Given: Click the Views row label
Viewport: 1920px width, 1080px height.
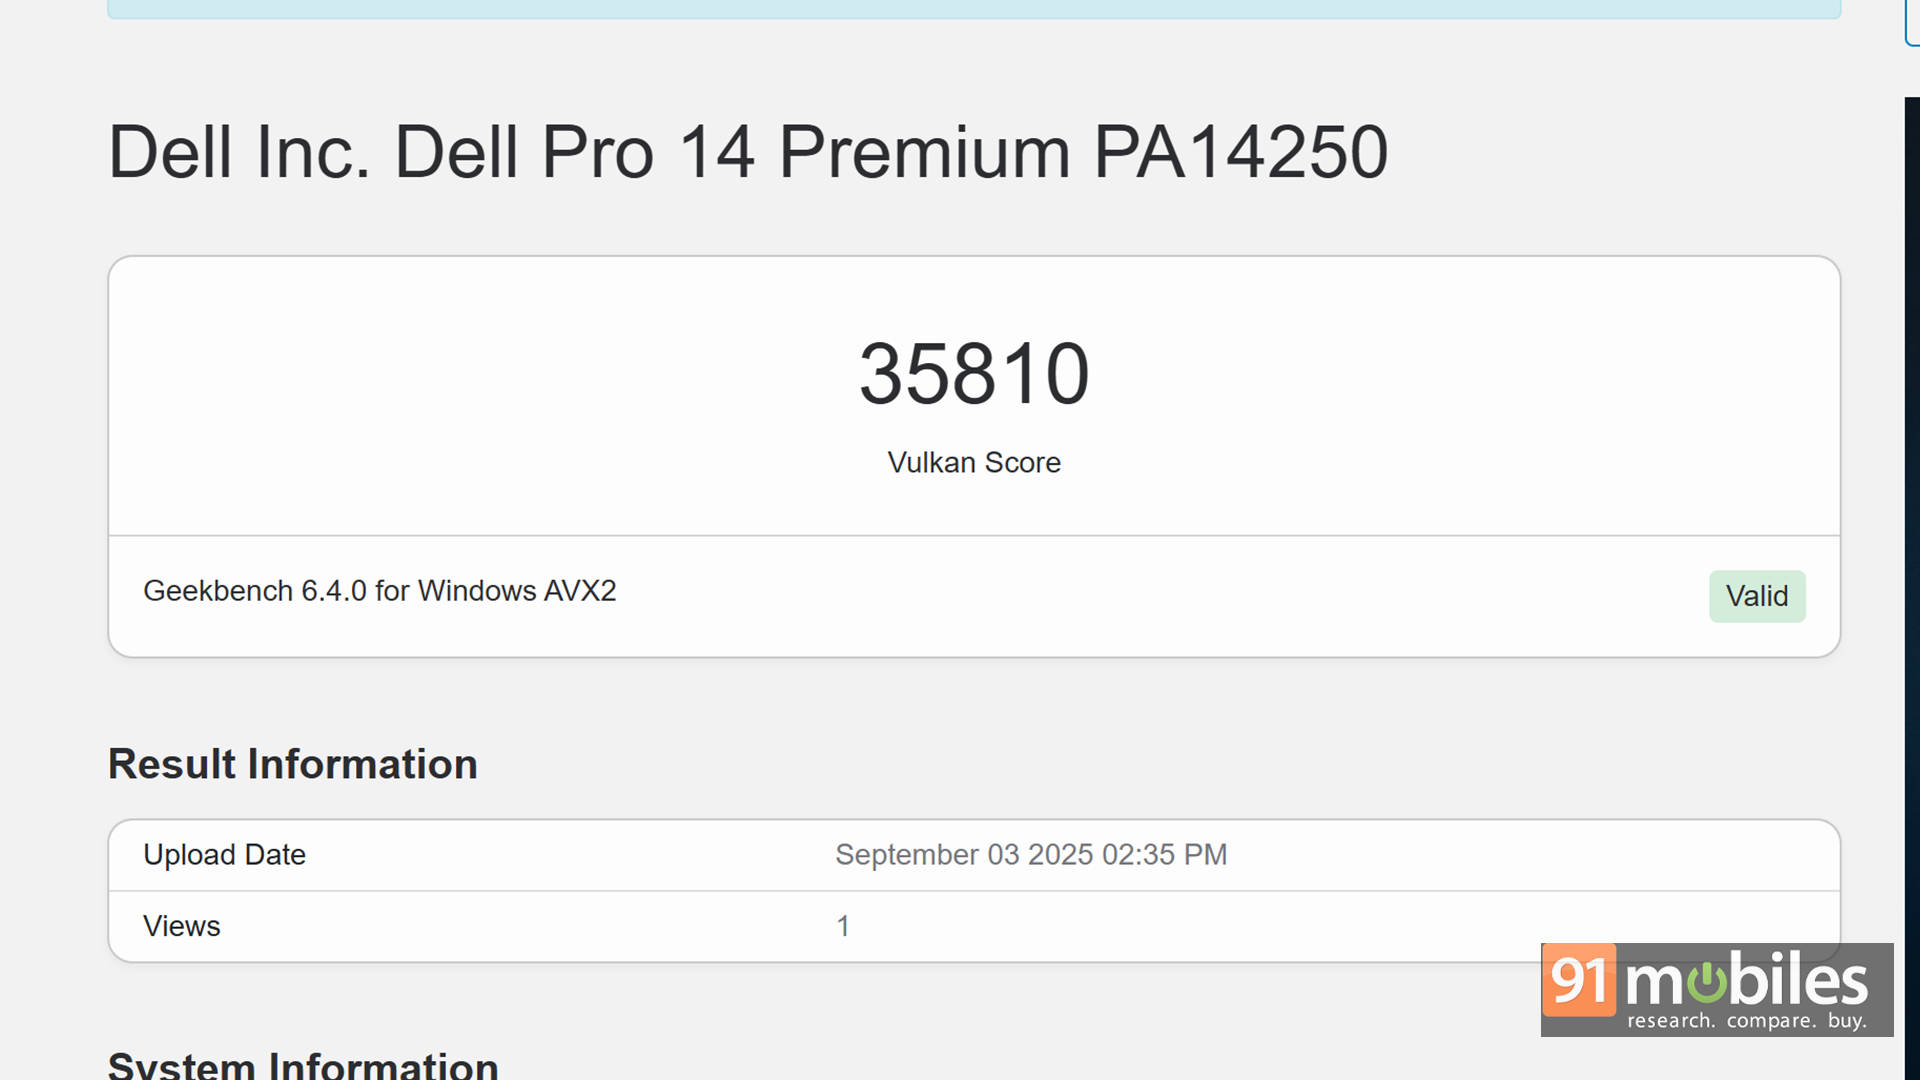Looking at the screenshot, I should point(181,926).
